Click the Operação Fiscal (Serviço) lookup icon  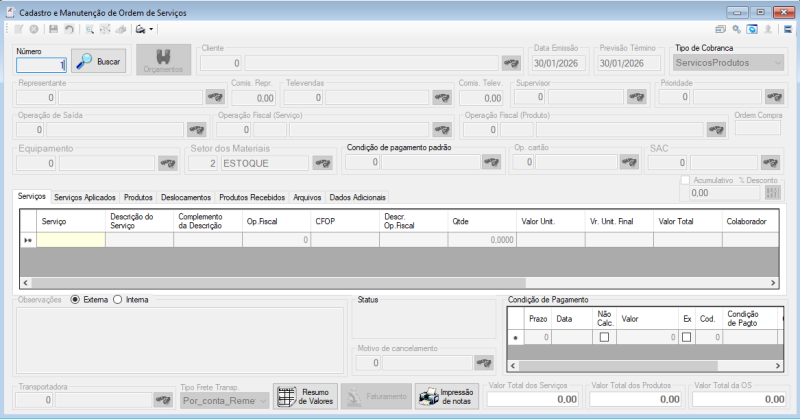(442, 130)
